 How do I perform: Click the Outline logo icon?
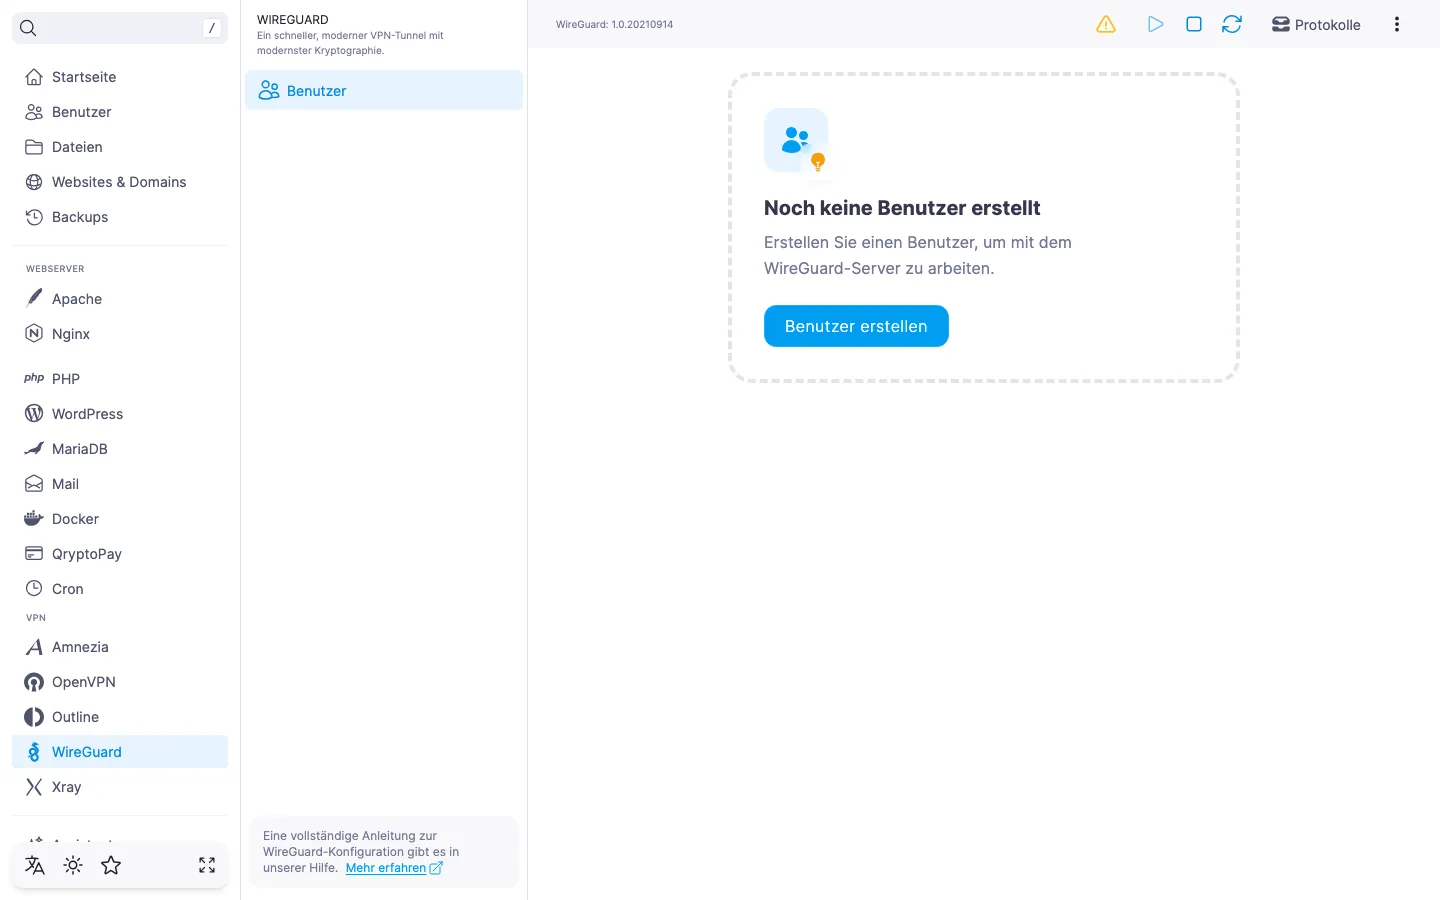coord(34,717)
